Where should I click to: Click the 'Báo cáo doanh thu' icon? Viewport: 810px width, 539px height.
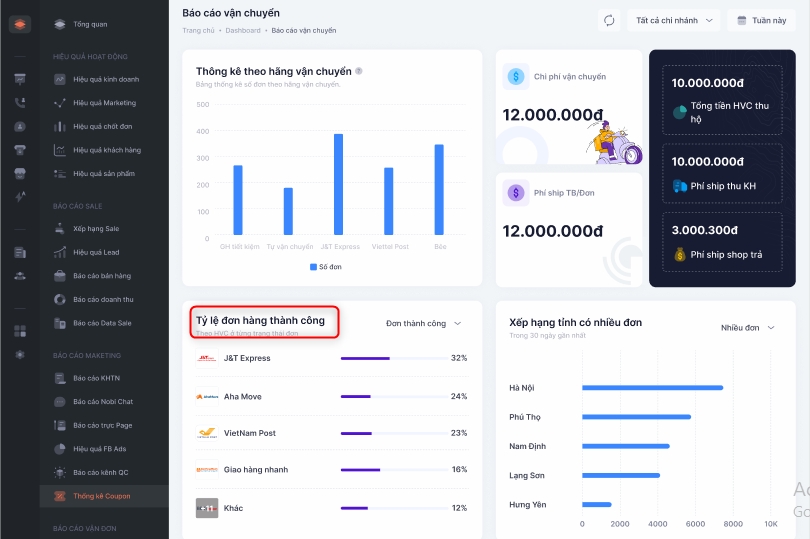click(60, 299)
